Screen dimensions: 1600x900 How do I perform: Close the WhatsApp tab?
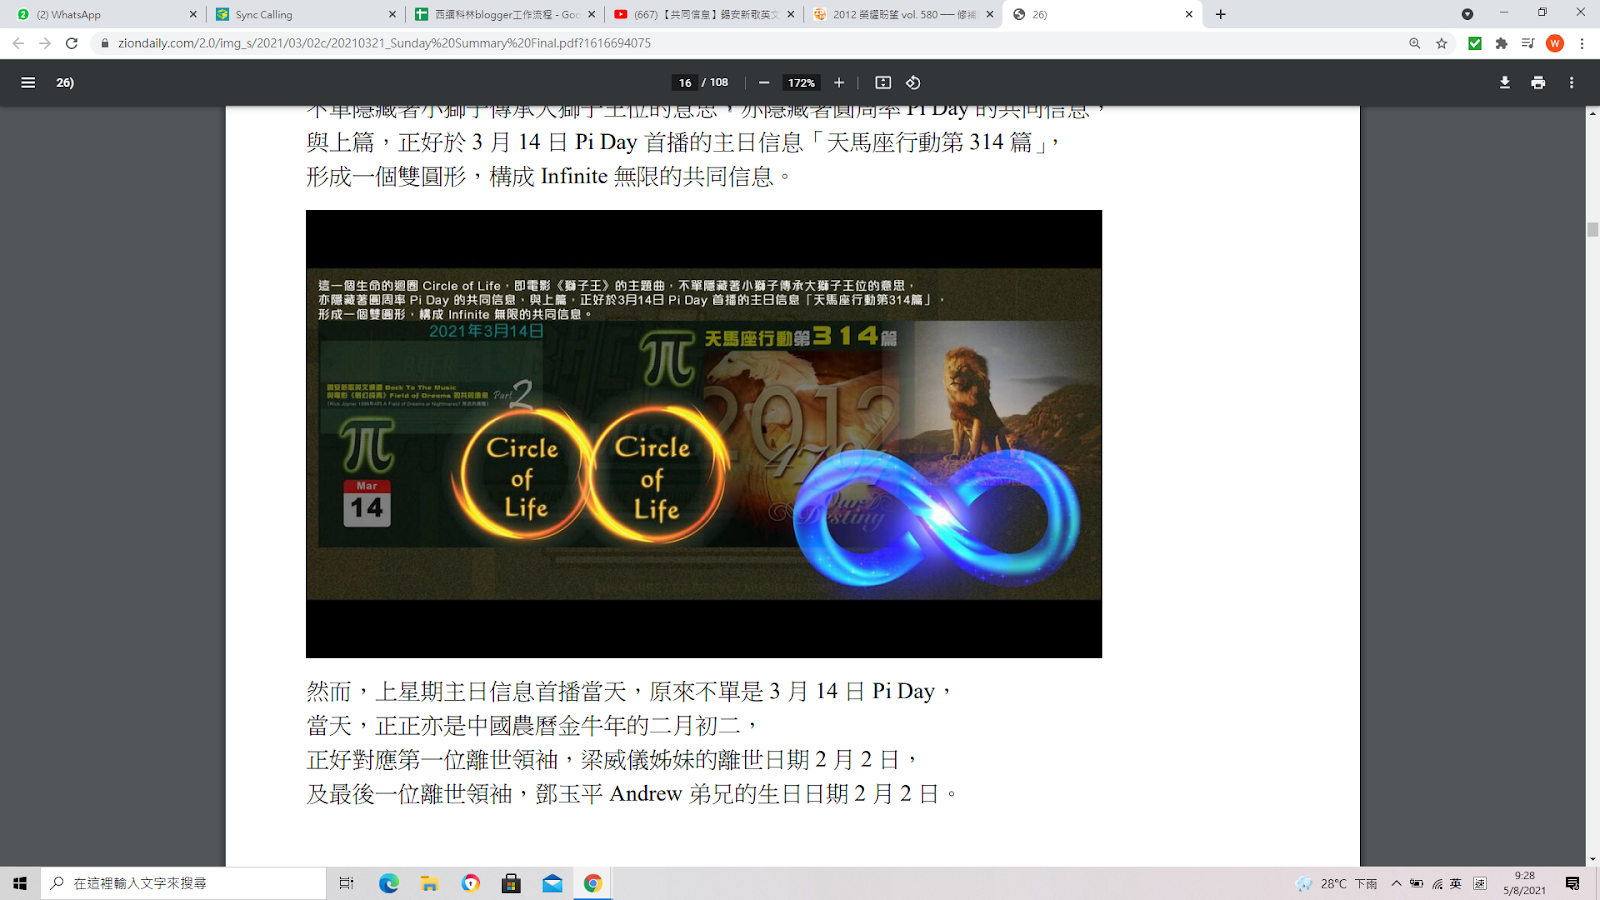click(x=193, y=14)
